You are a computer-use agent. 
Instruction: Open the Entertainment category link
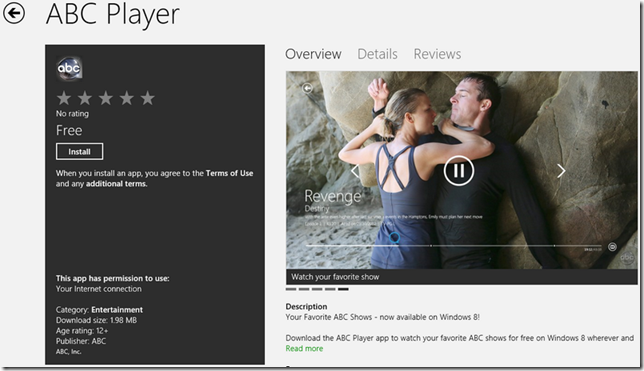[x=117, y=310]
